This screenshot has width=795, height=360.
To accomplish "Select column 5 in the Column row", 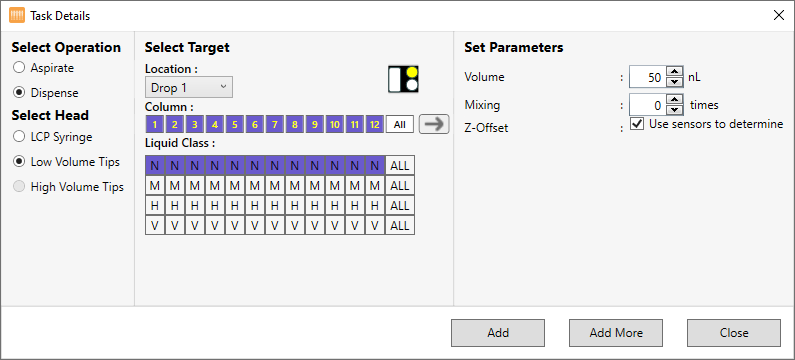I will 235,124.
